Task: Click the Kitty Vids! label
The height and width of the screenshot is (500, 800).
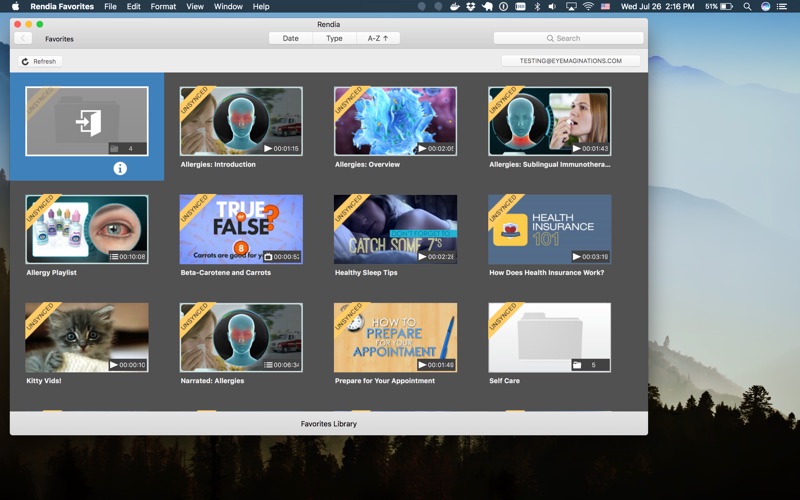Action: tap(44, 381)
